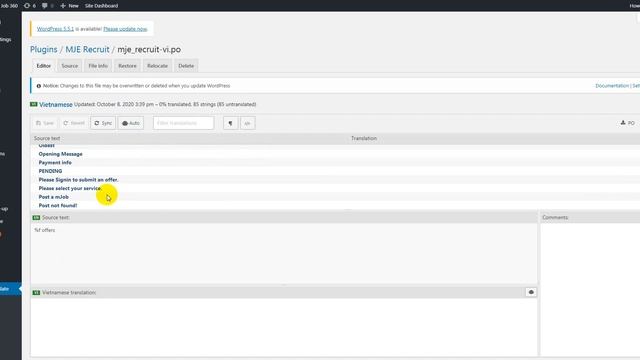Click the Vietnamese flag icon beside language name
640x360 pixels.
pos(33,104)
